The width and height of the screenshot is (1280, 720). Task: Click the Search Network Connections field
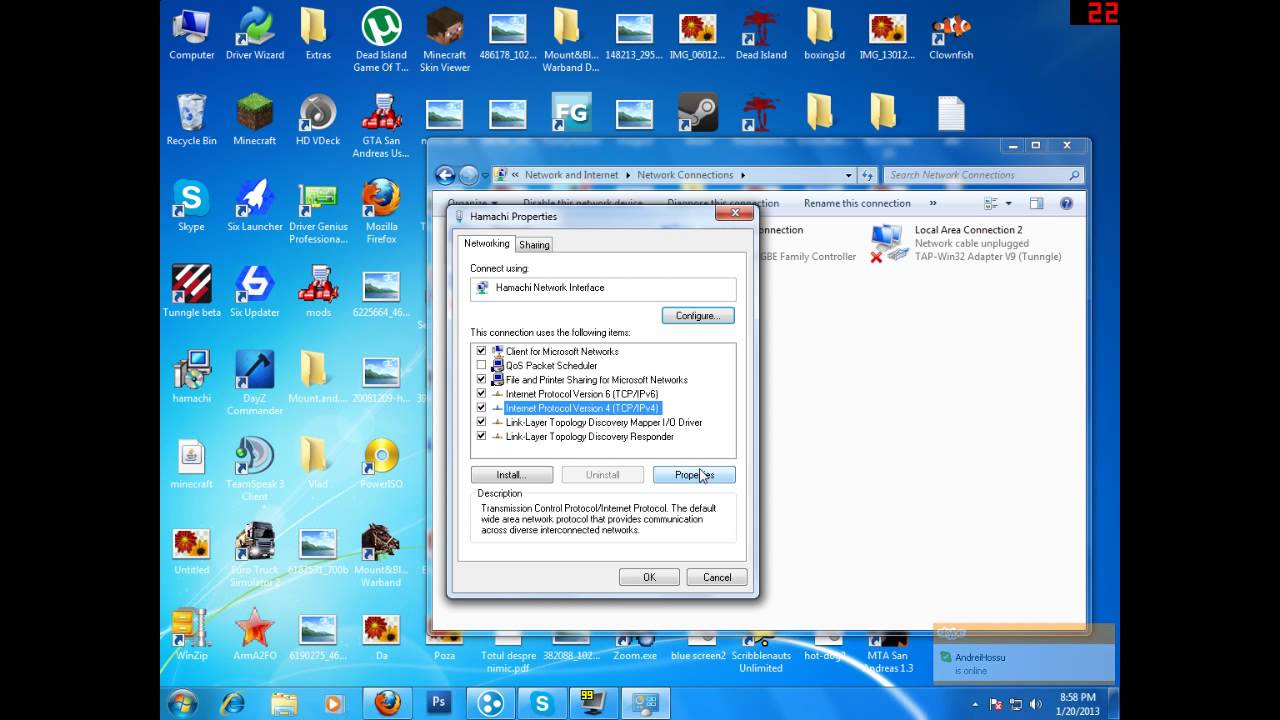pos(984,175)
